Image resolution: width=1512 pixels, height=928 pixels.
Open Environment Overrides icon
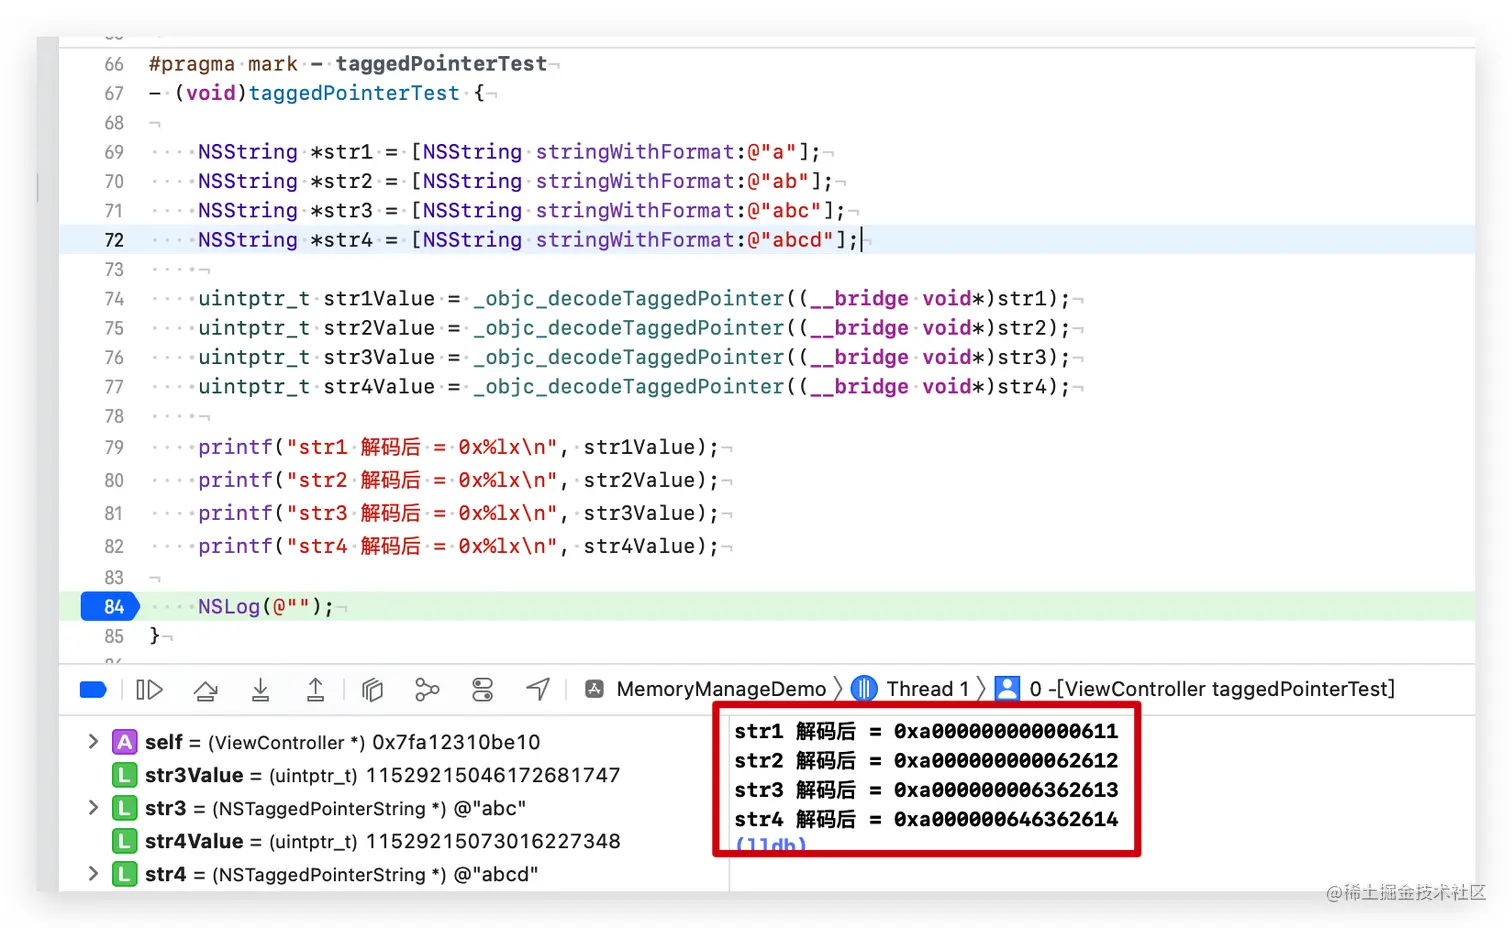483,689
